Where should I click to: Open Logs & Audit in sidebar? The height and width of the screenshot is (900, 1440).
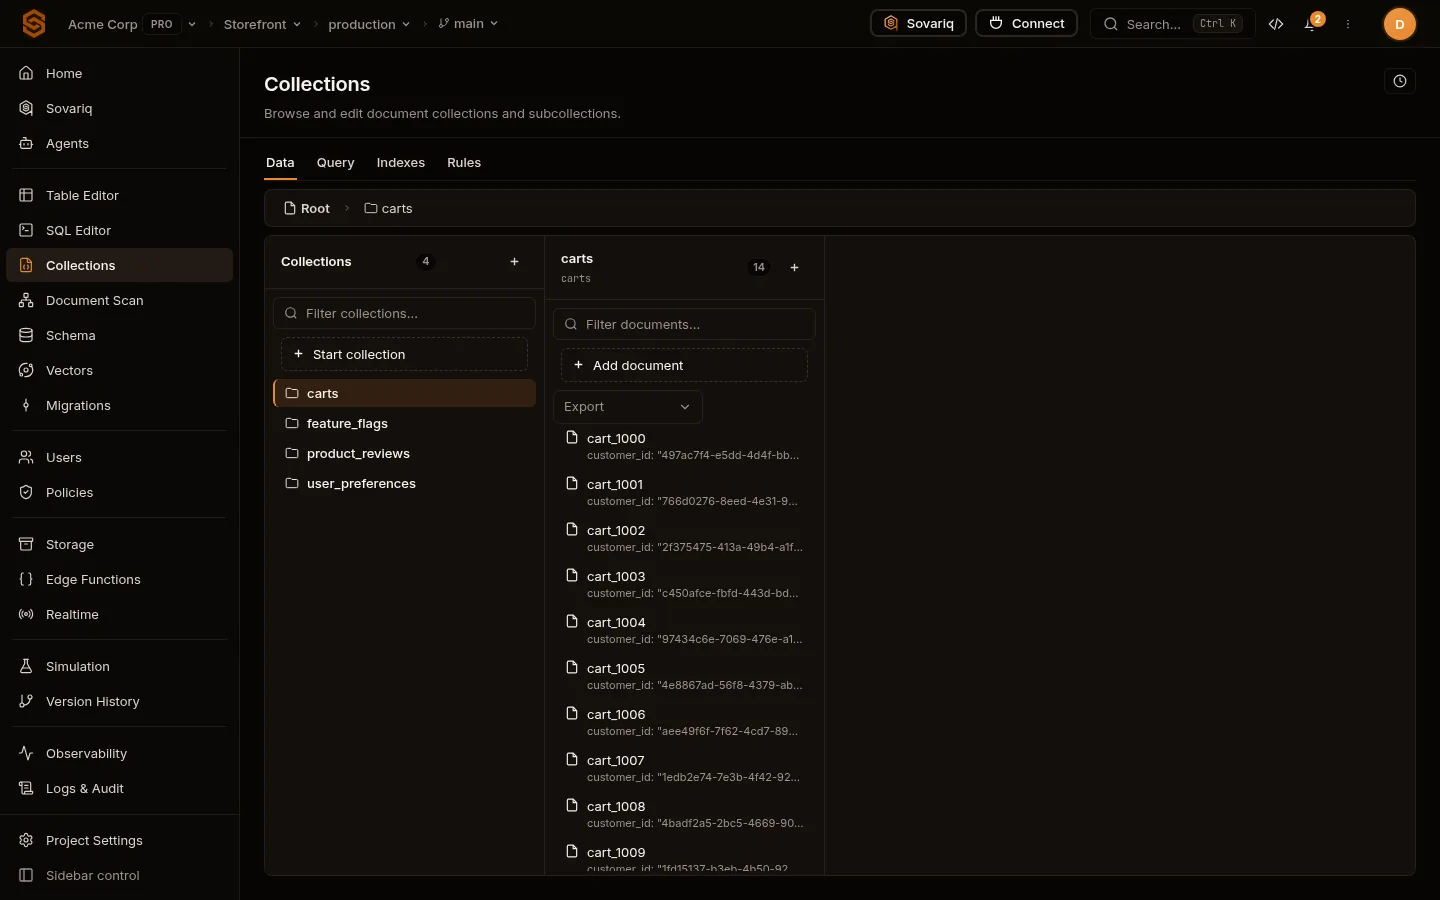pyautogui.click(x=120, y=788)
